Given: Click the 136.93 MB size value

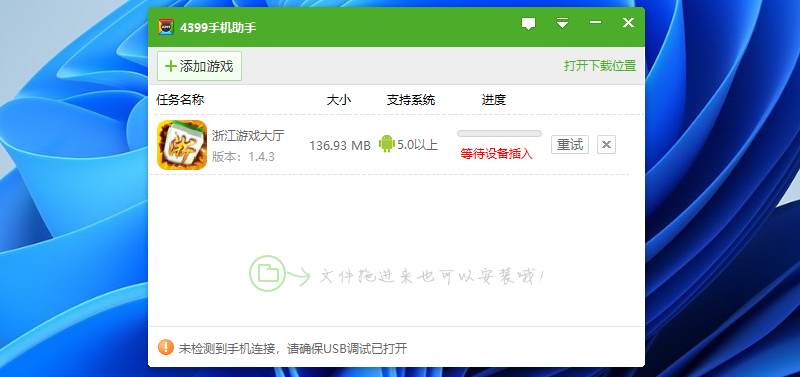Looking at the screenshot, I should pyautogui.click(x=340, y=145).
